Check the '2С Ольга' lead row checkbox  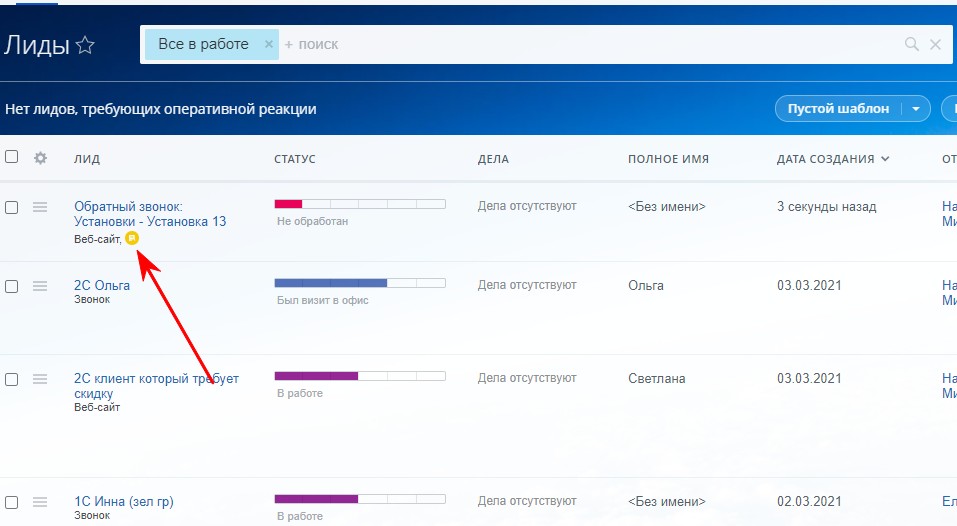tap(12, 286)
